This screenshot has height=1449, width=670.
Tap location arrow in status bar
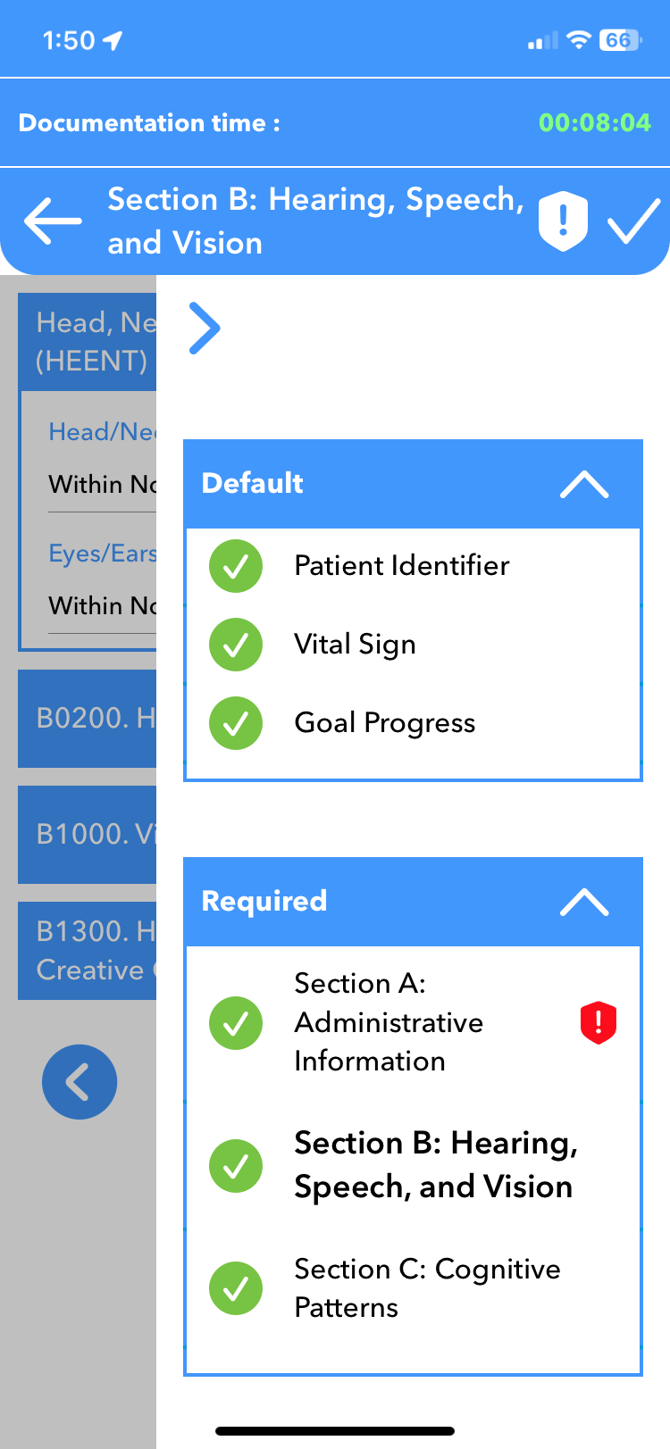(113, 40)
